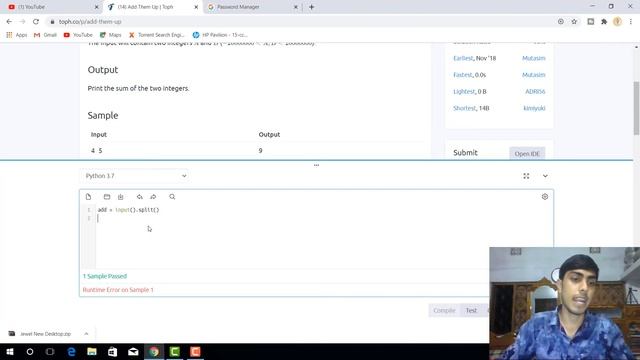Launch Microsoft Edge from taskbar
The width and height of the screenshot is (640, 360).
pos(71,352)
